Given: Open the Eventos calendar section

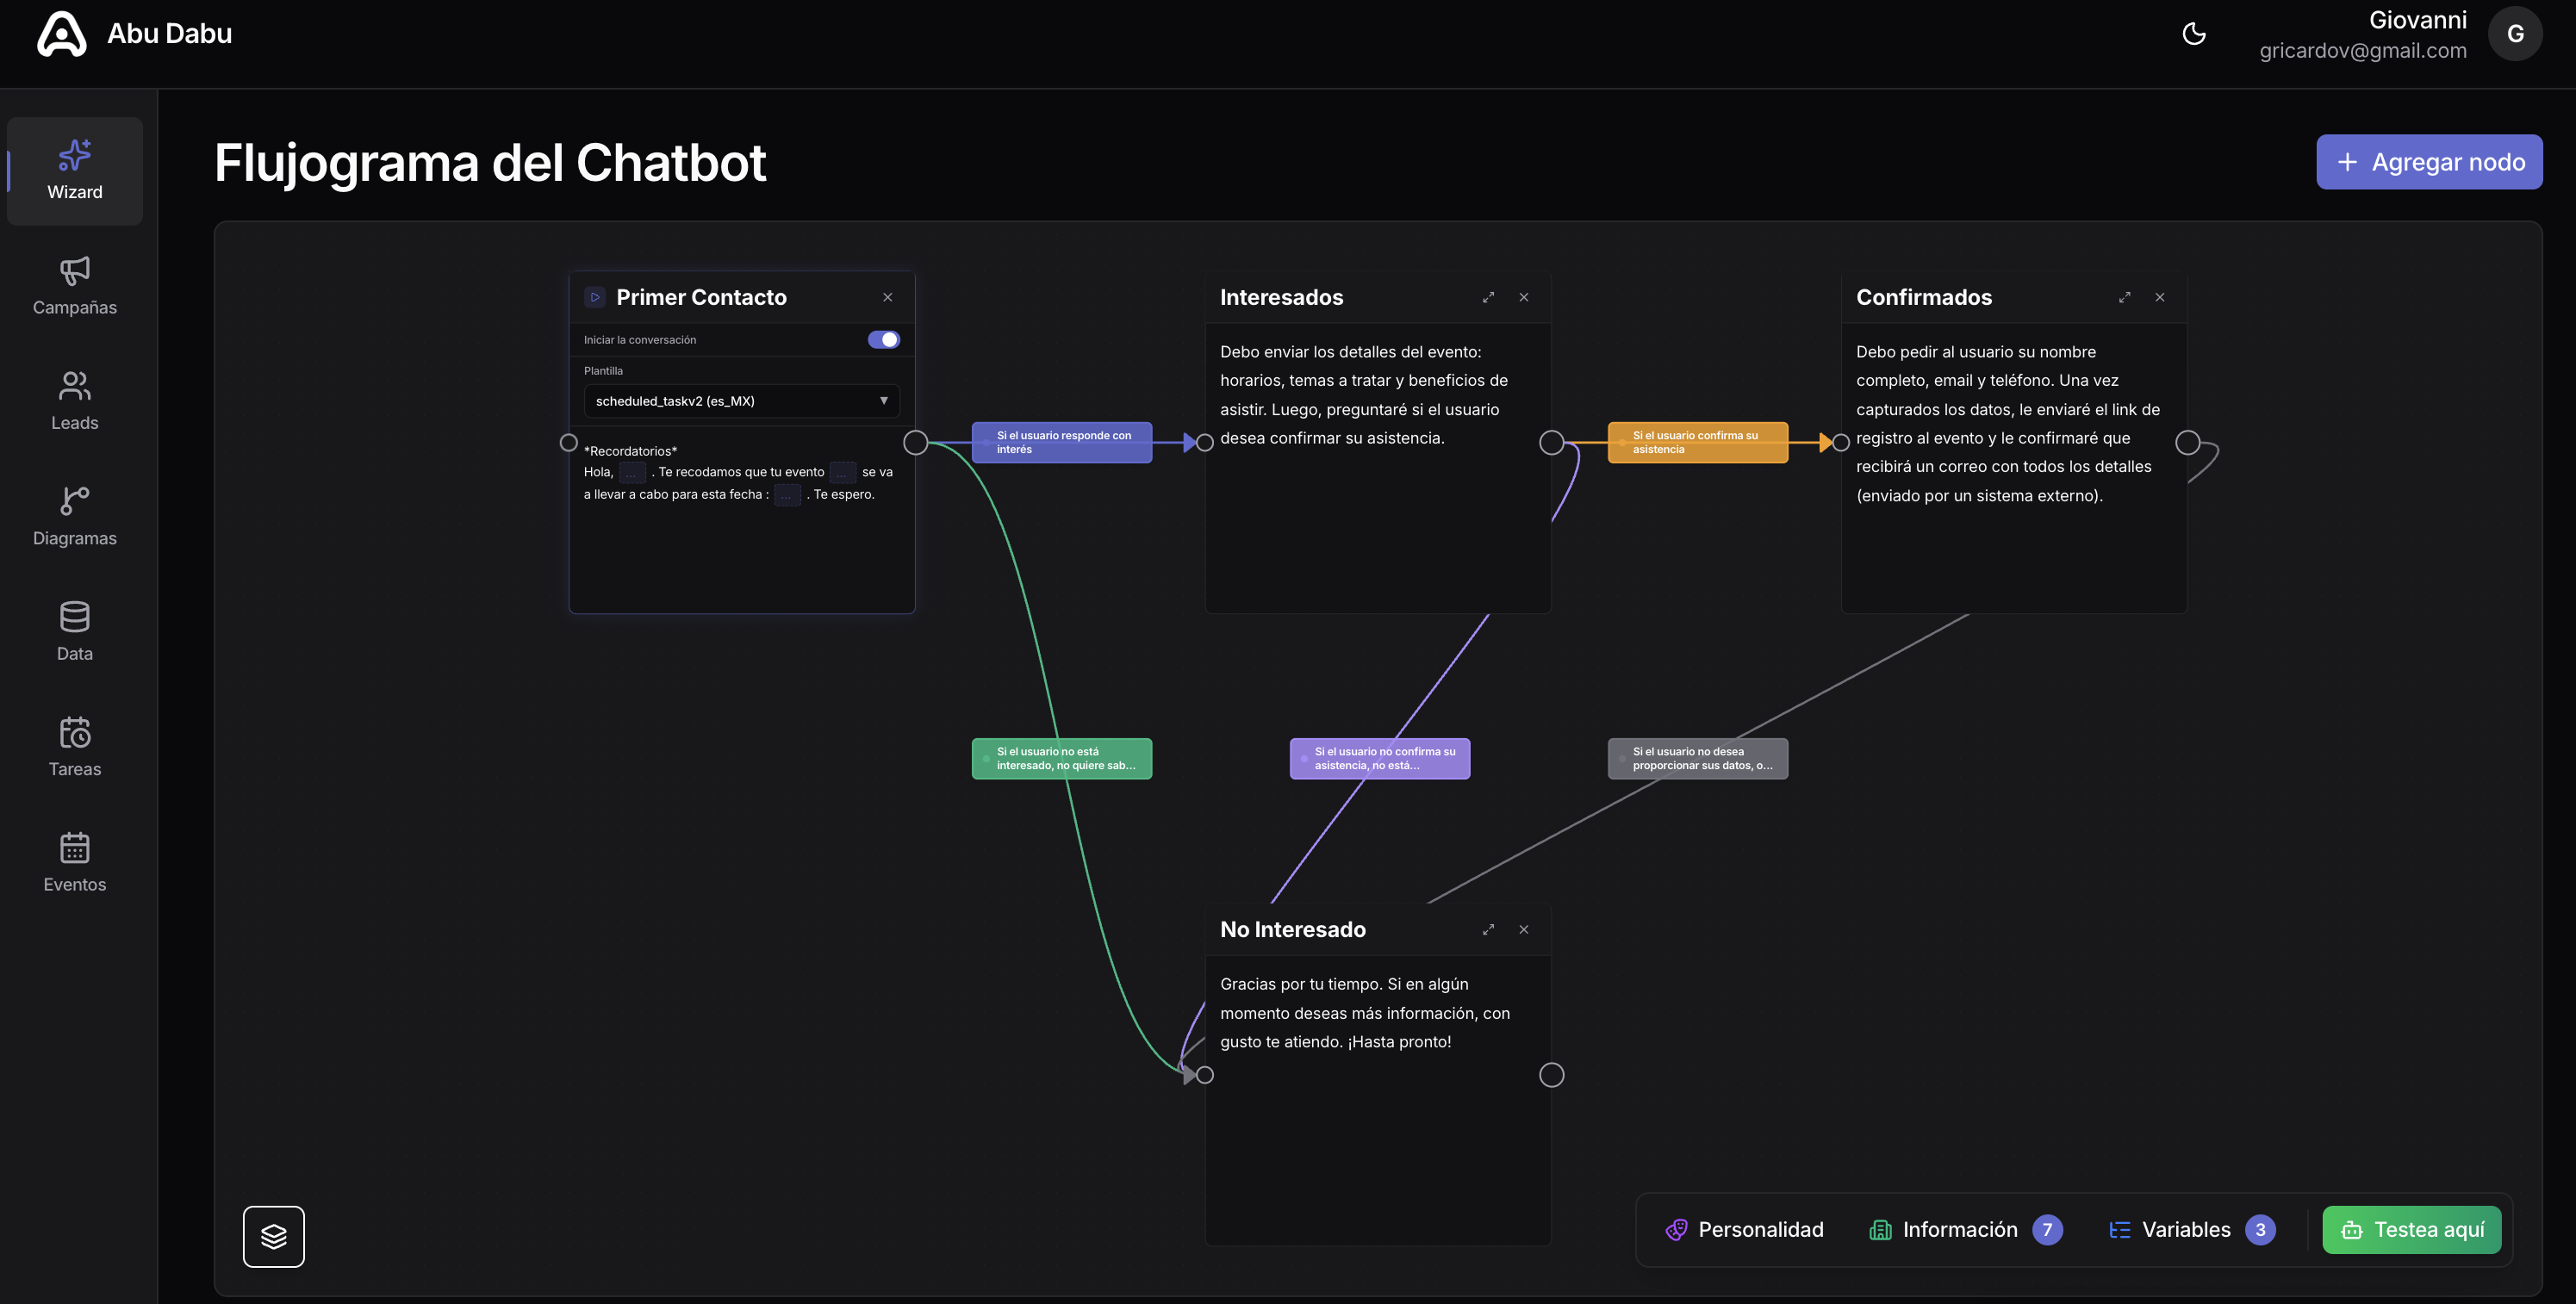Looking at the screenshot, I should (75, 863).
